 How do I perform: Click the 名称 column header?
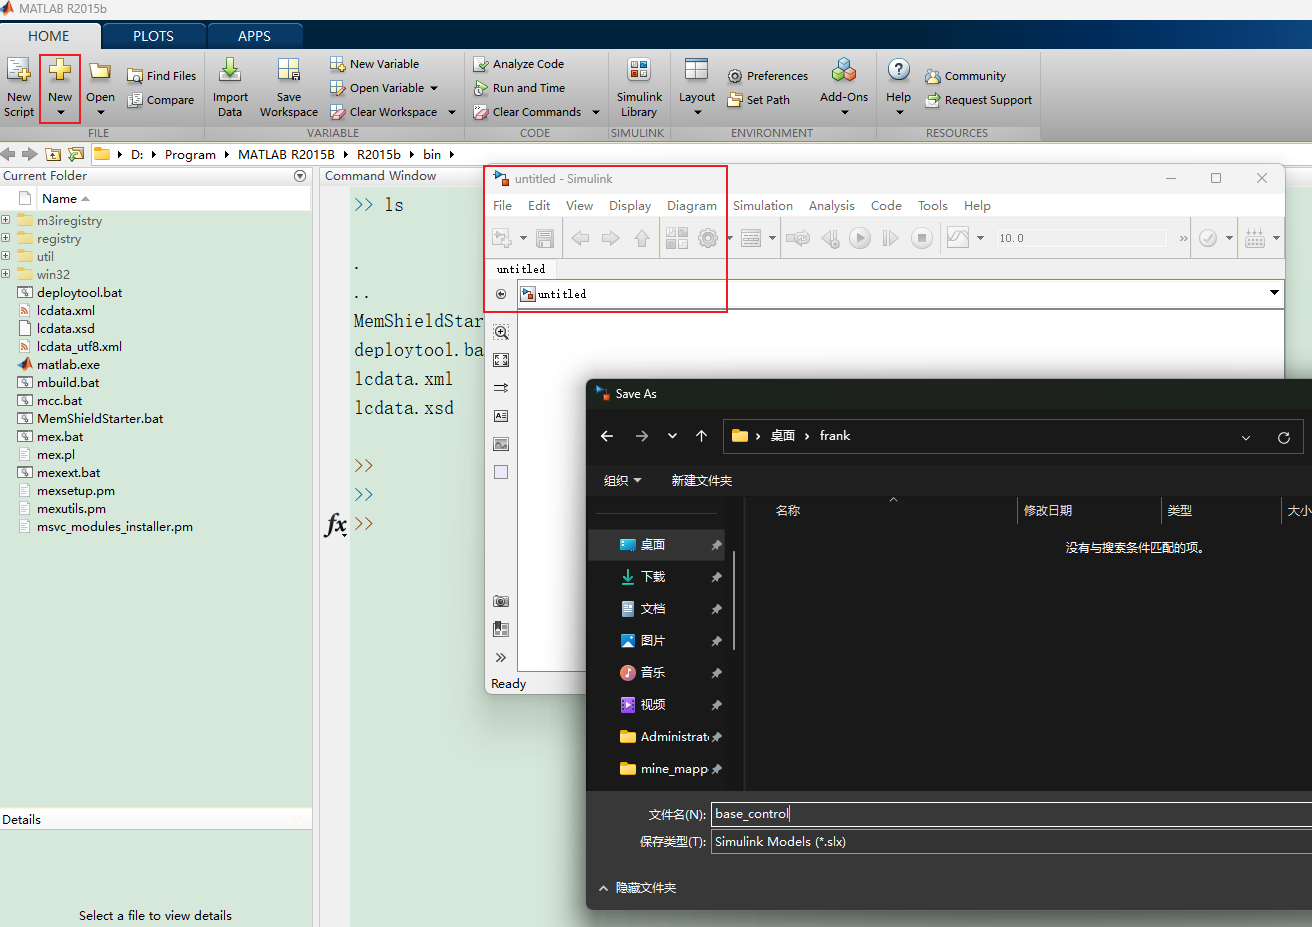point(788,510)
